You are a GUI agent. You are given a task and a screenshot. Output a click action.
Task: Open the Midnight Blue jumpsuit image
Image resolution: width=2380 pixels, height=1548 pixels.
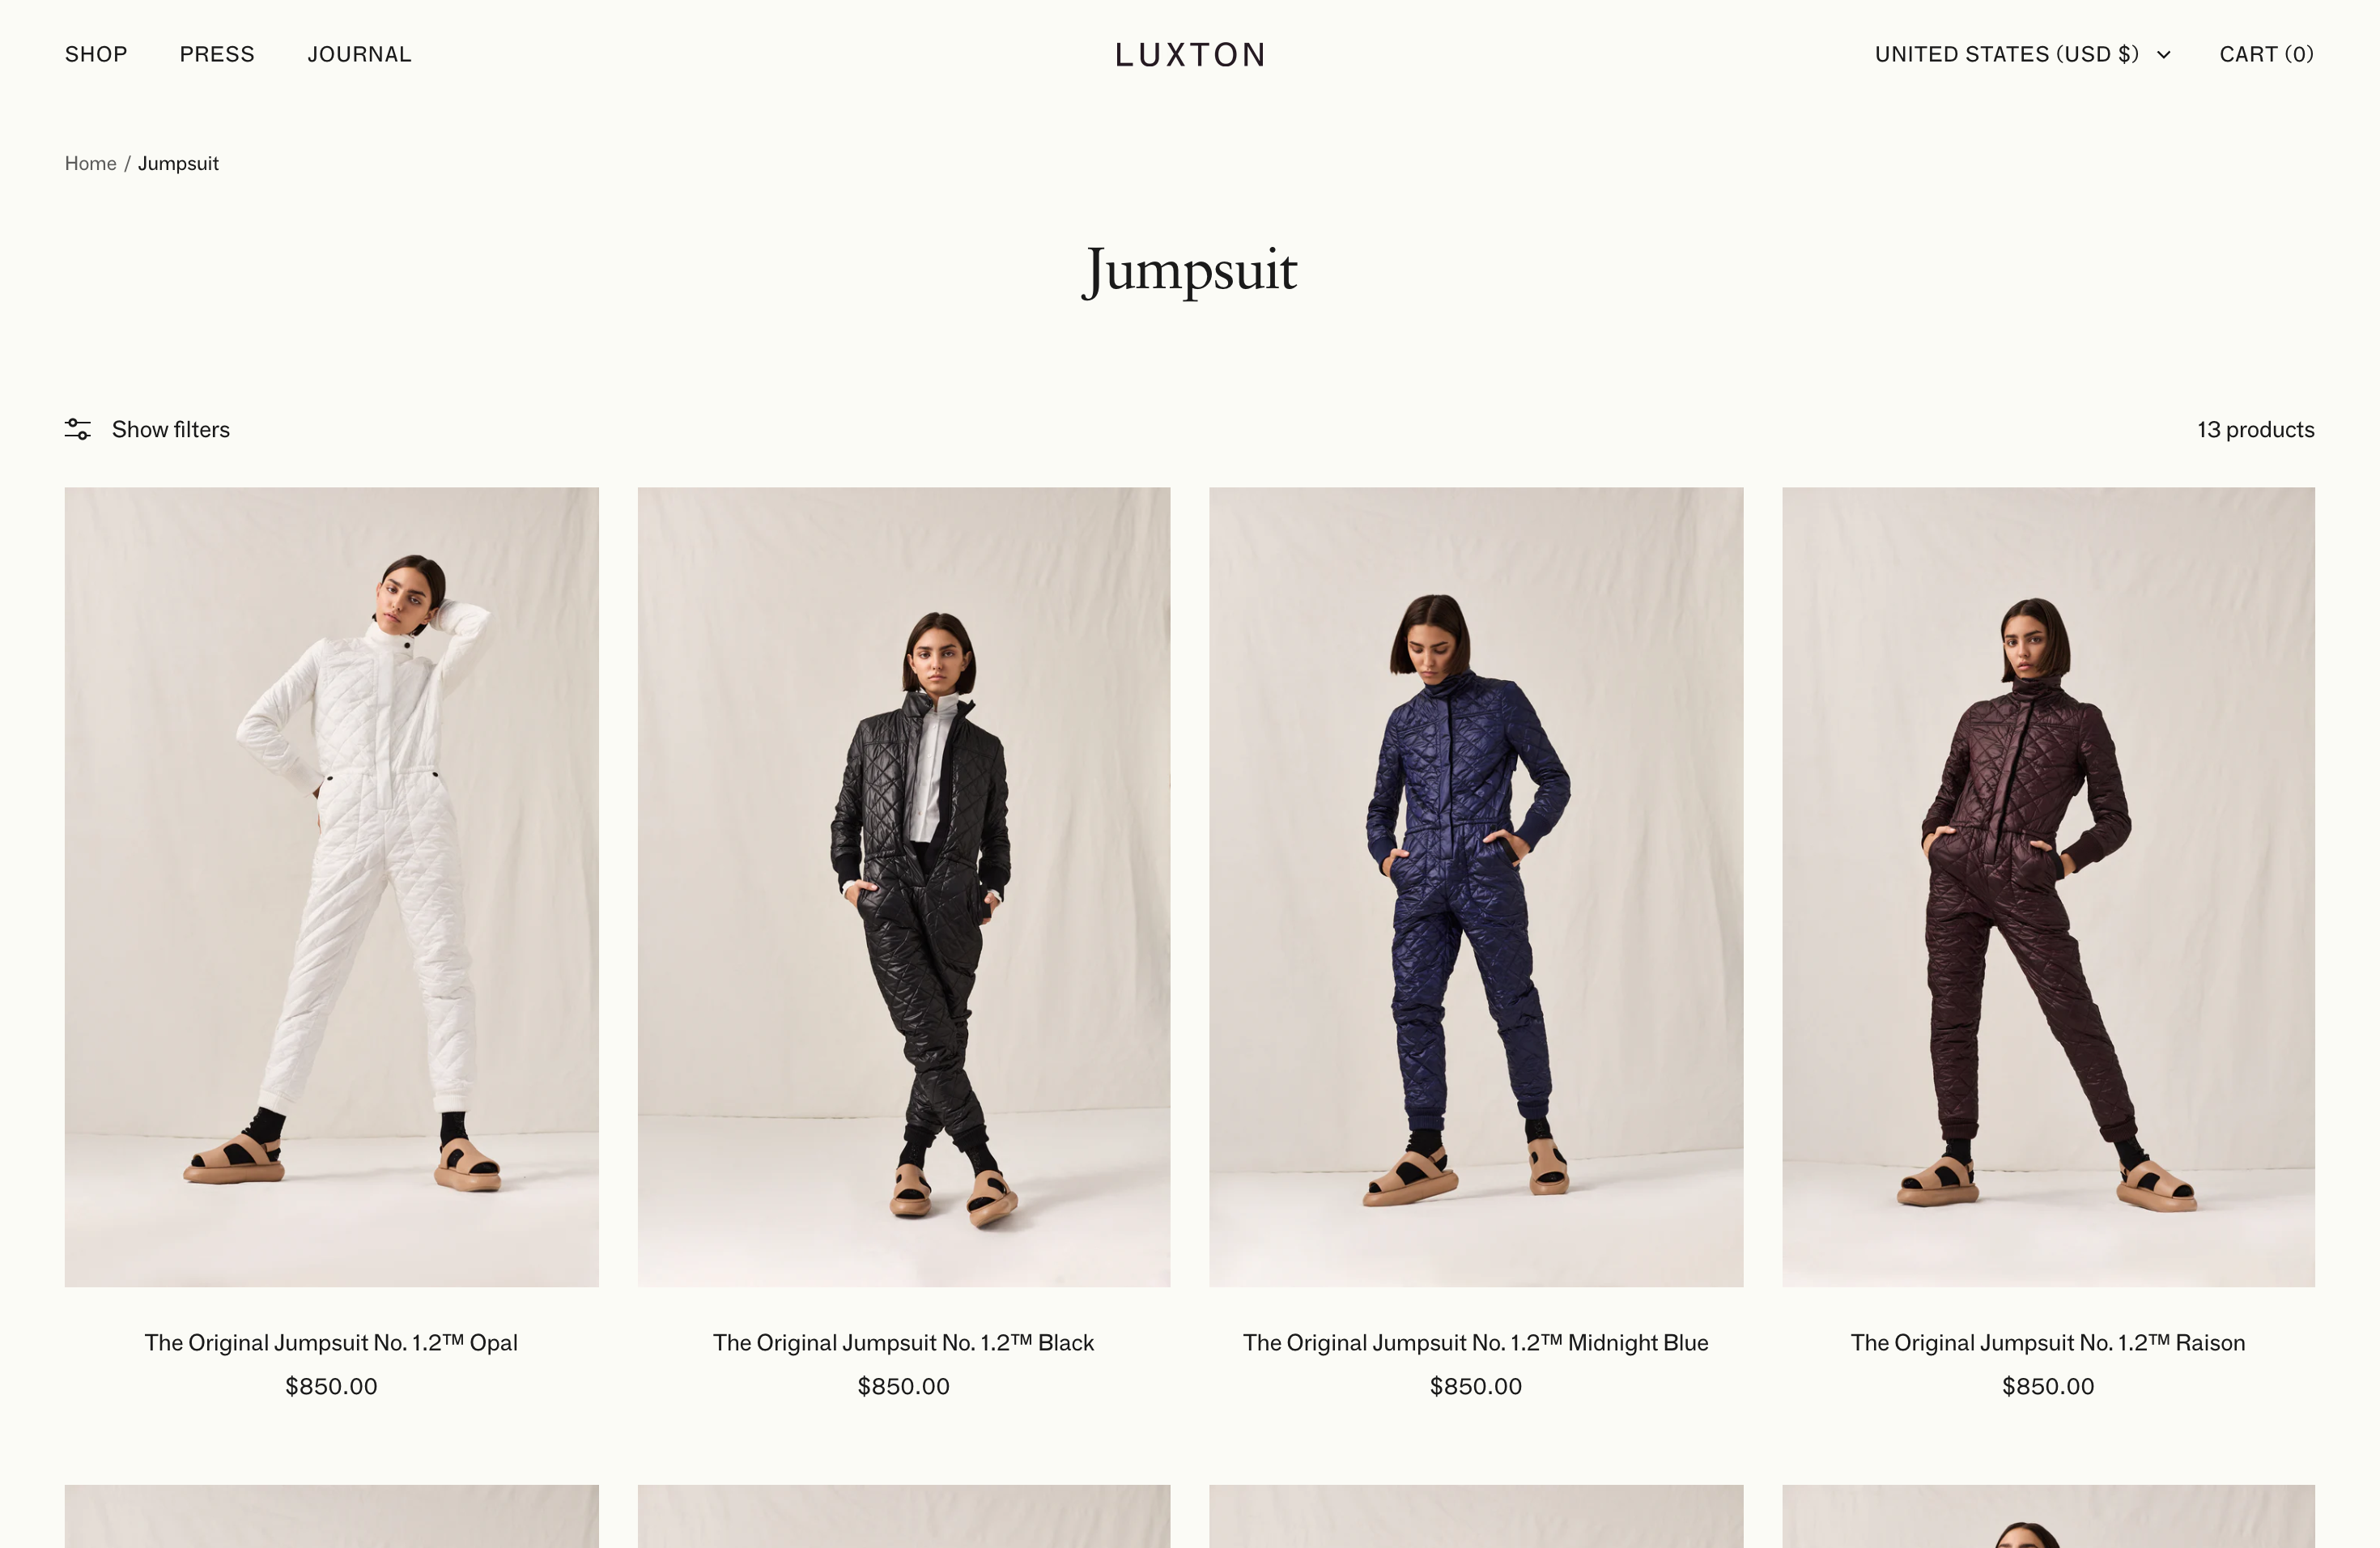coord(1476,887)
